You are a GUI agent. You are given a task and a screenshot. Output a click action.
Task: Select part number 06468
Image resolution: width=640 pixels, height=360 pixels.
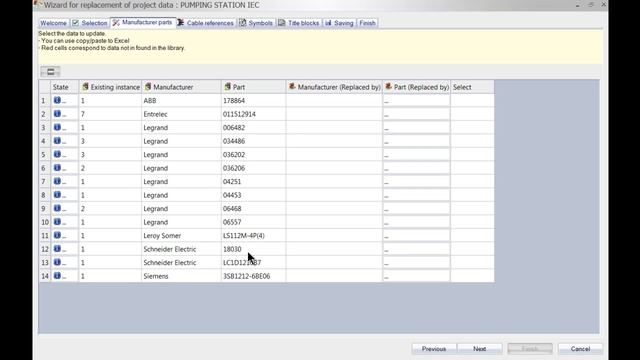click(x=253, y=209)
